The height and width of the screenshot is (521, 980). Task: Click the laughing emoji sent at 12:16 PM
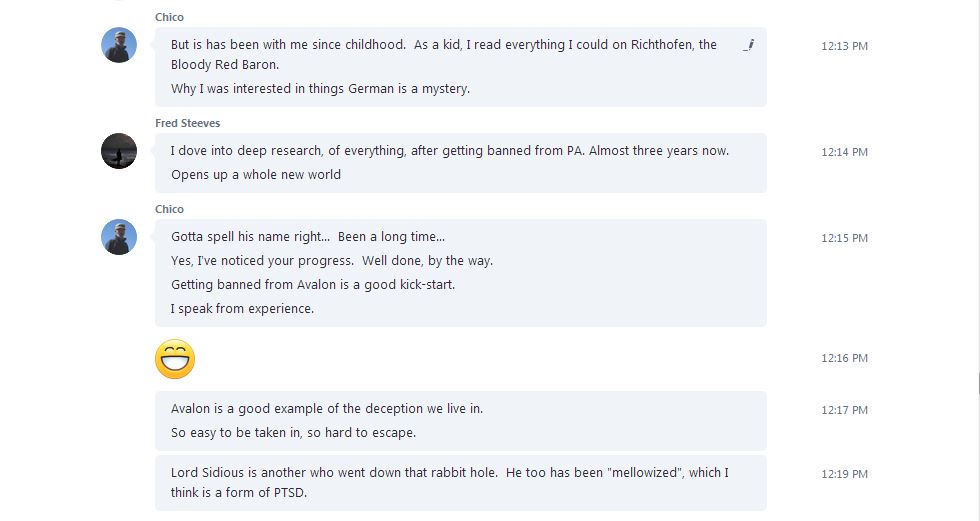pyautogui.click(x=175, y=359)
